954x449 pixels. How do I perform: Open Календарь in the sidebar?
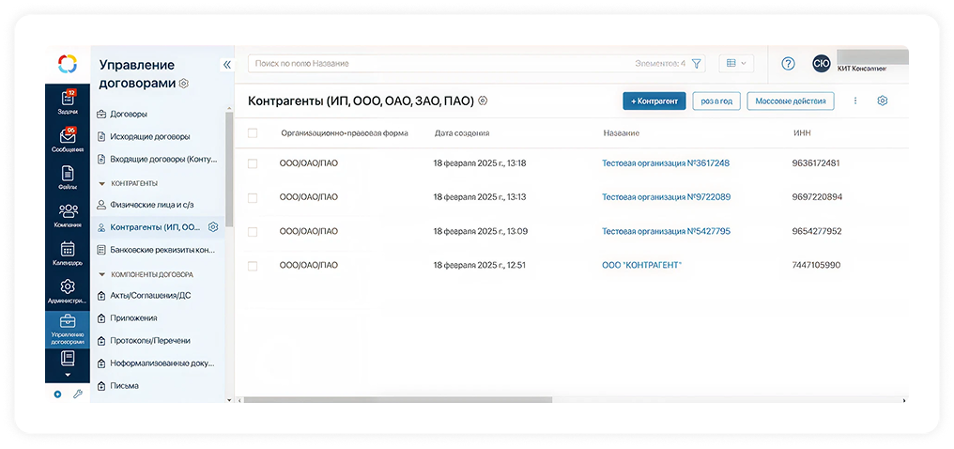(x=67, y=253)
